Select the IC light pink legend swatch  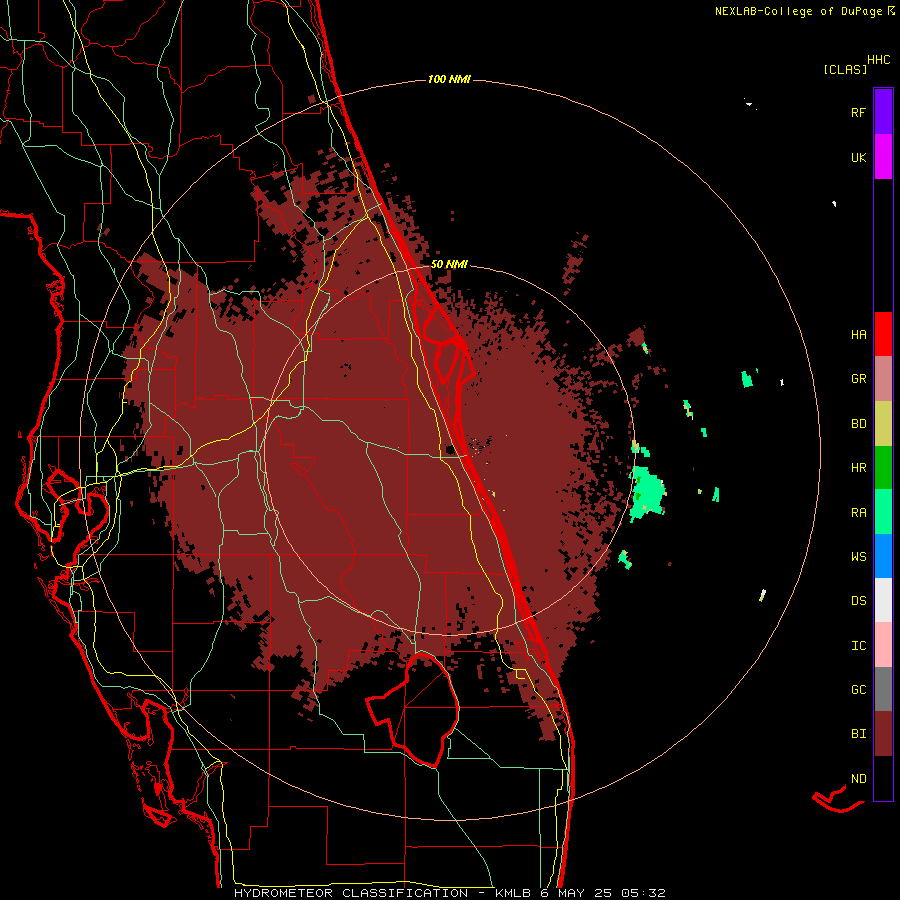[x=883, y=645]
